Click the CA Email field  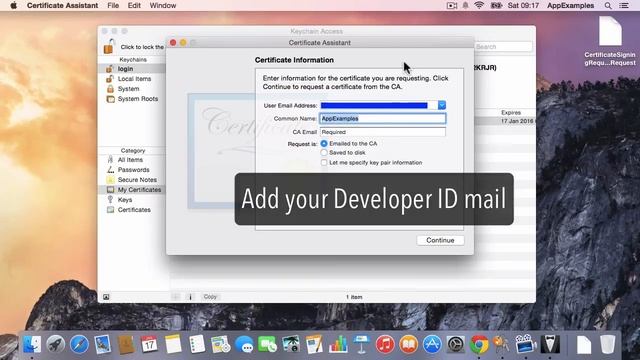pyautogui.click(x=382, y=132)
